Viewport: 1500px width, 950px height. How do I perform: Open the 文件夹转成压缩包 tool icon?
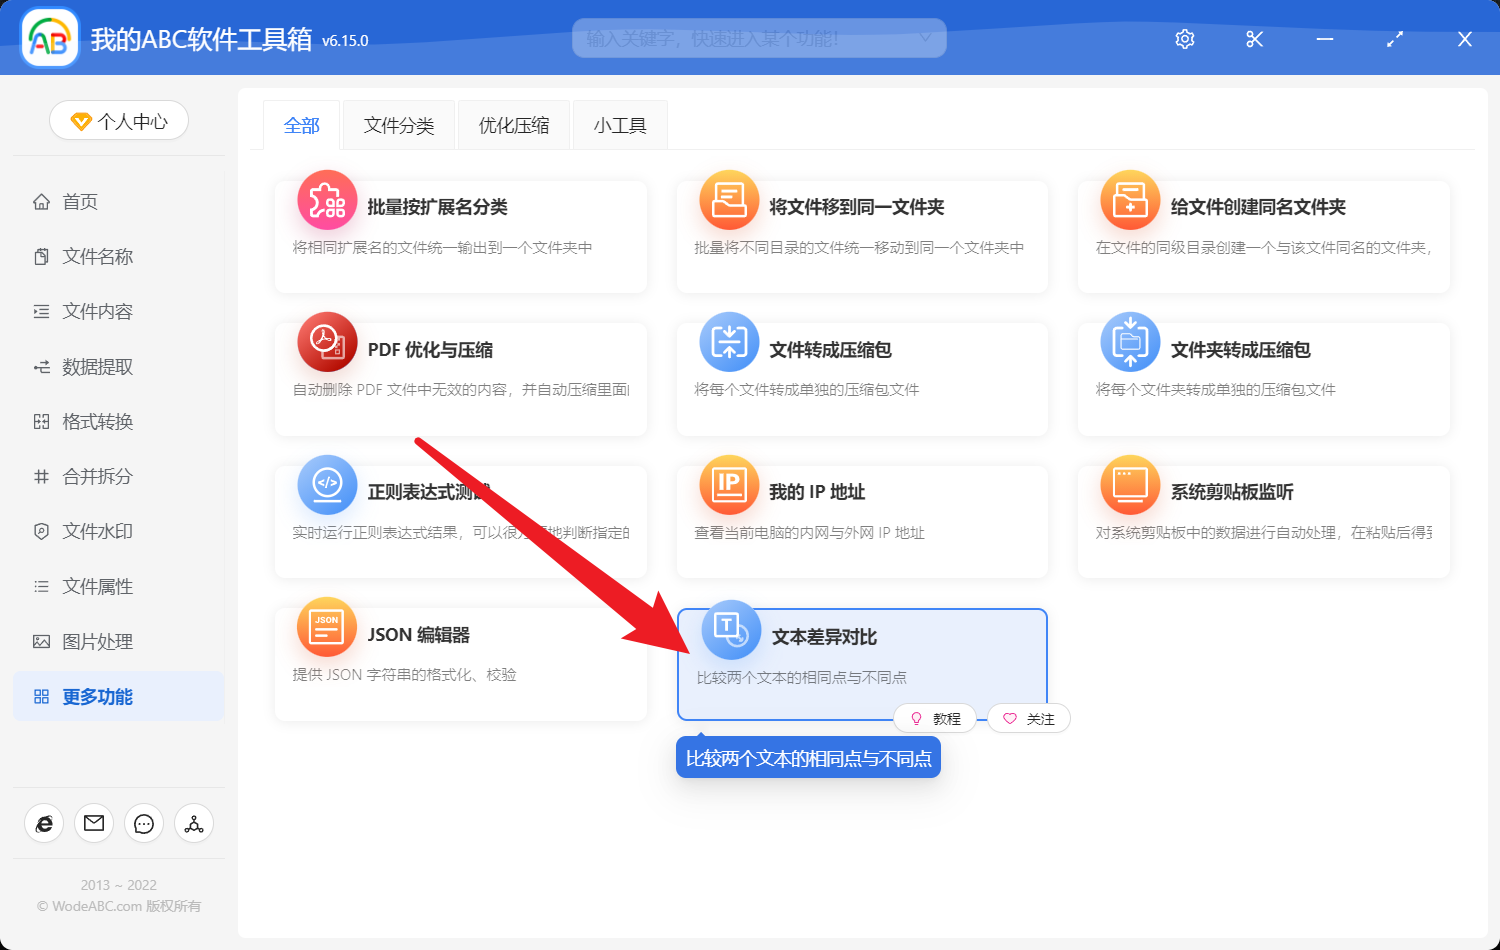(x=1129, y=342)
